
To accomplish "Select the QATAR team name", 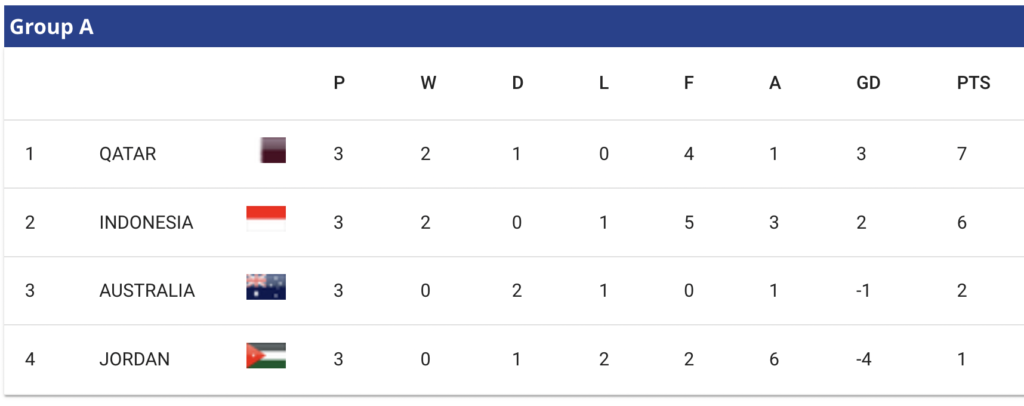I will (127, 155).
